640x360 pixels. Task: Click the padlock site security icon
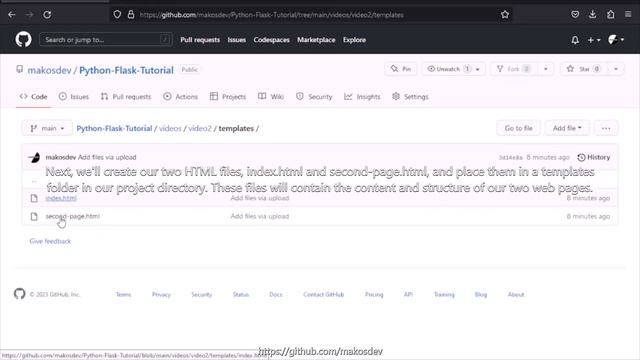click(x=131, y=15)
